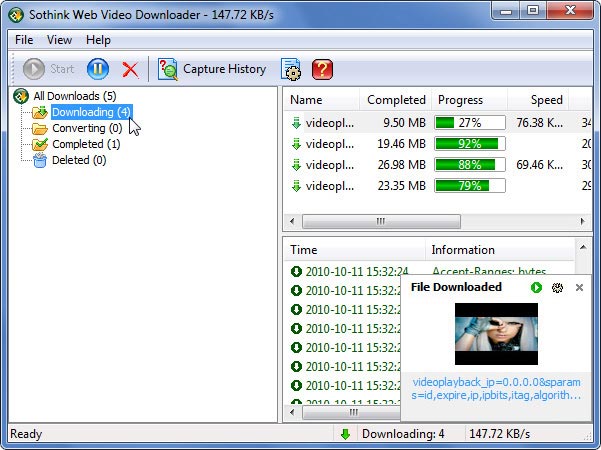Click download list horizontal scrollbar thumb
Screen dimensions: 601x450
(x=381, y=221)
